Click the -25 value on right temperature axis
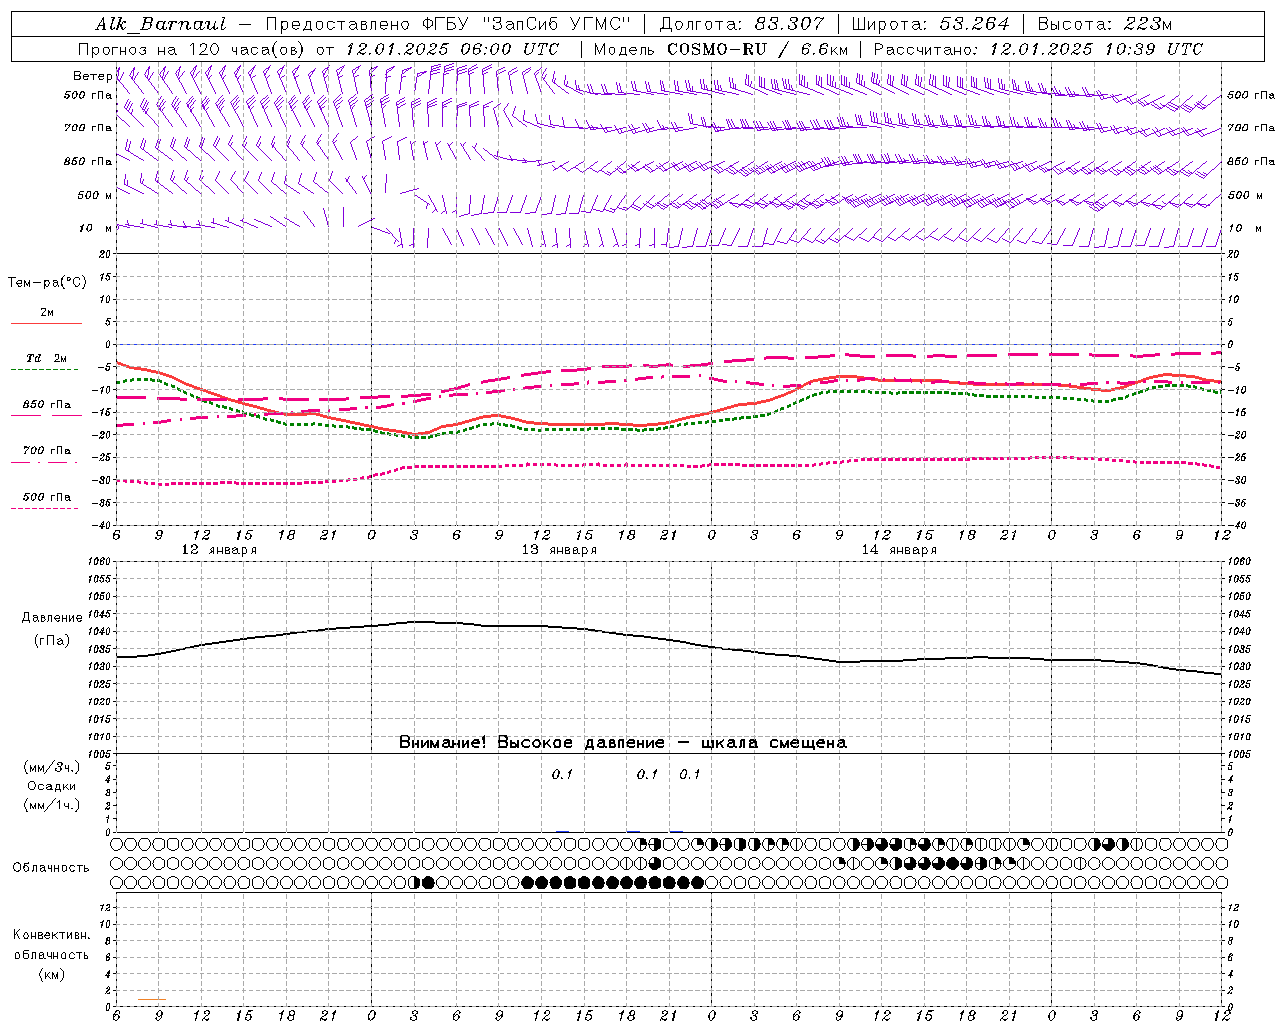 pos(1236,457)
